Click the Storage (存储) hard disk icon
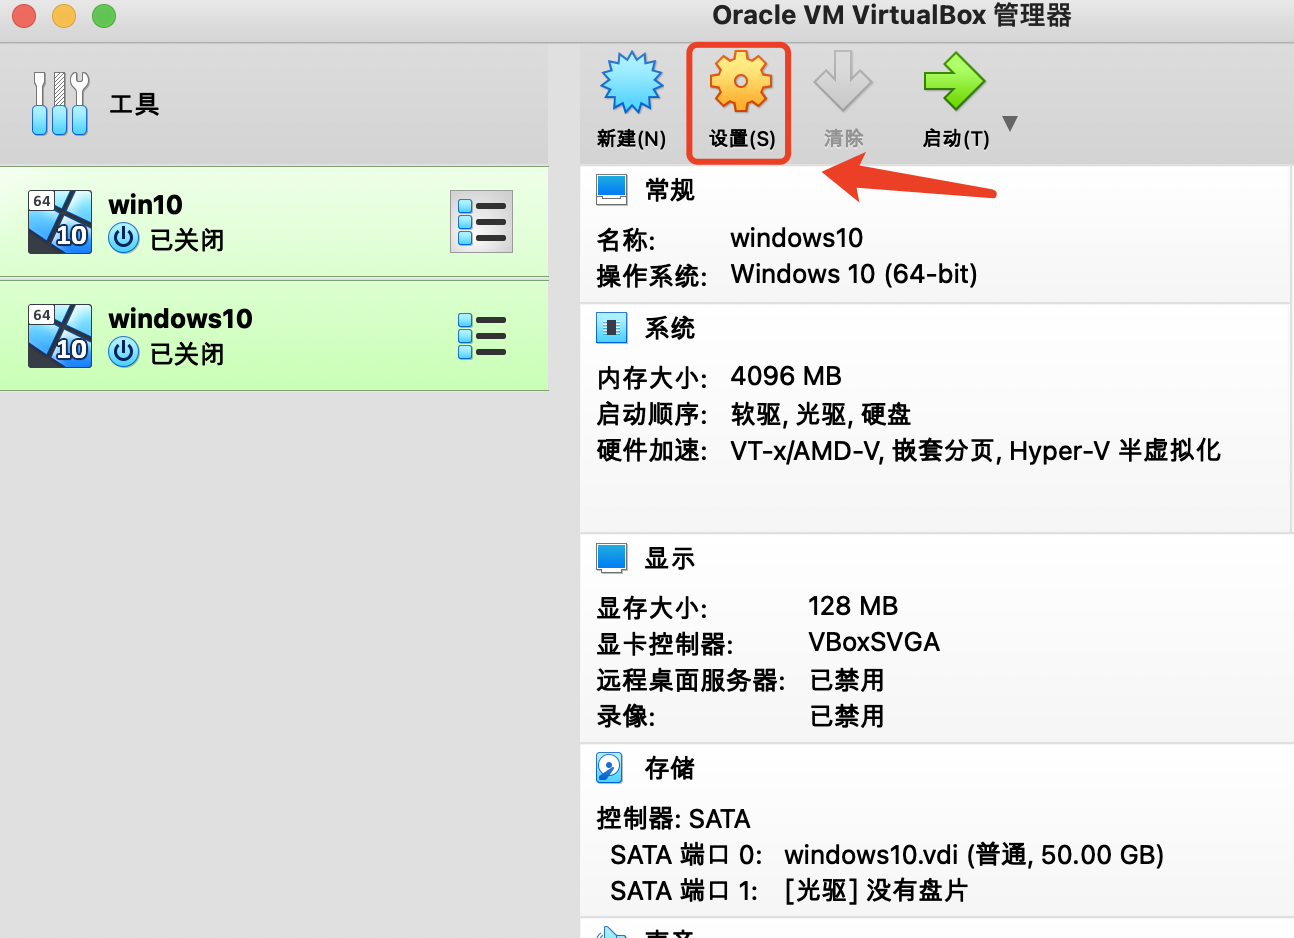Image resolution: width=1294 pixels, height=938 pixels. coord(611,768)
